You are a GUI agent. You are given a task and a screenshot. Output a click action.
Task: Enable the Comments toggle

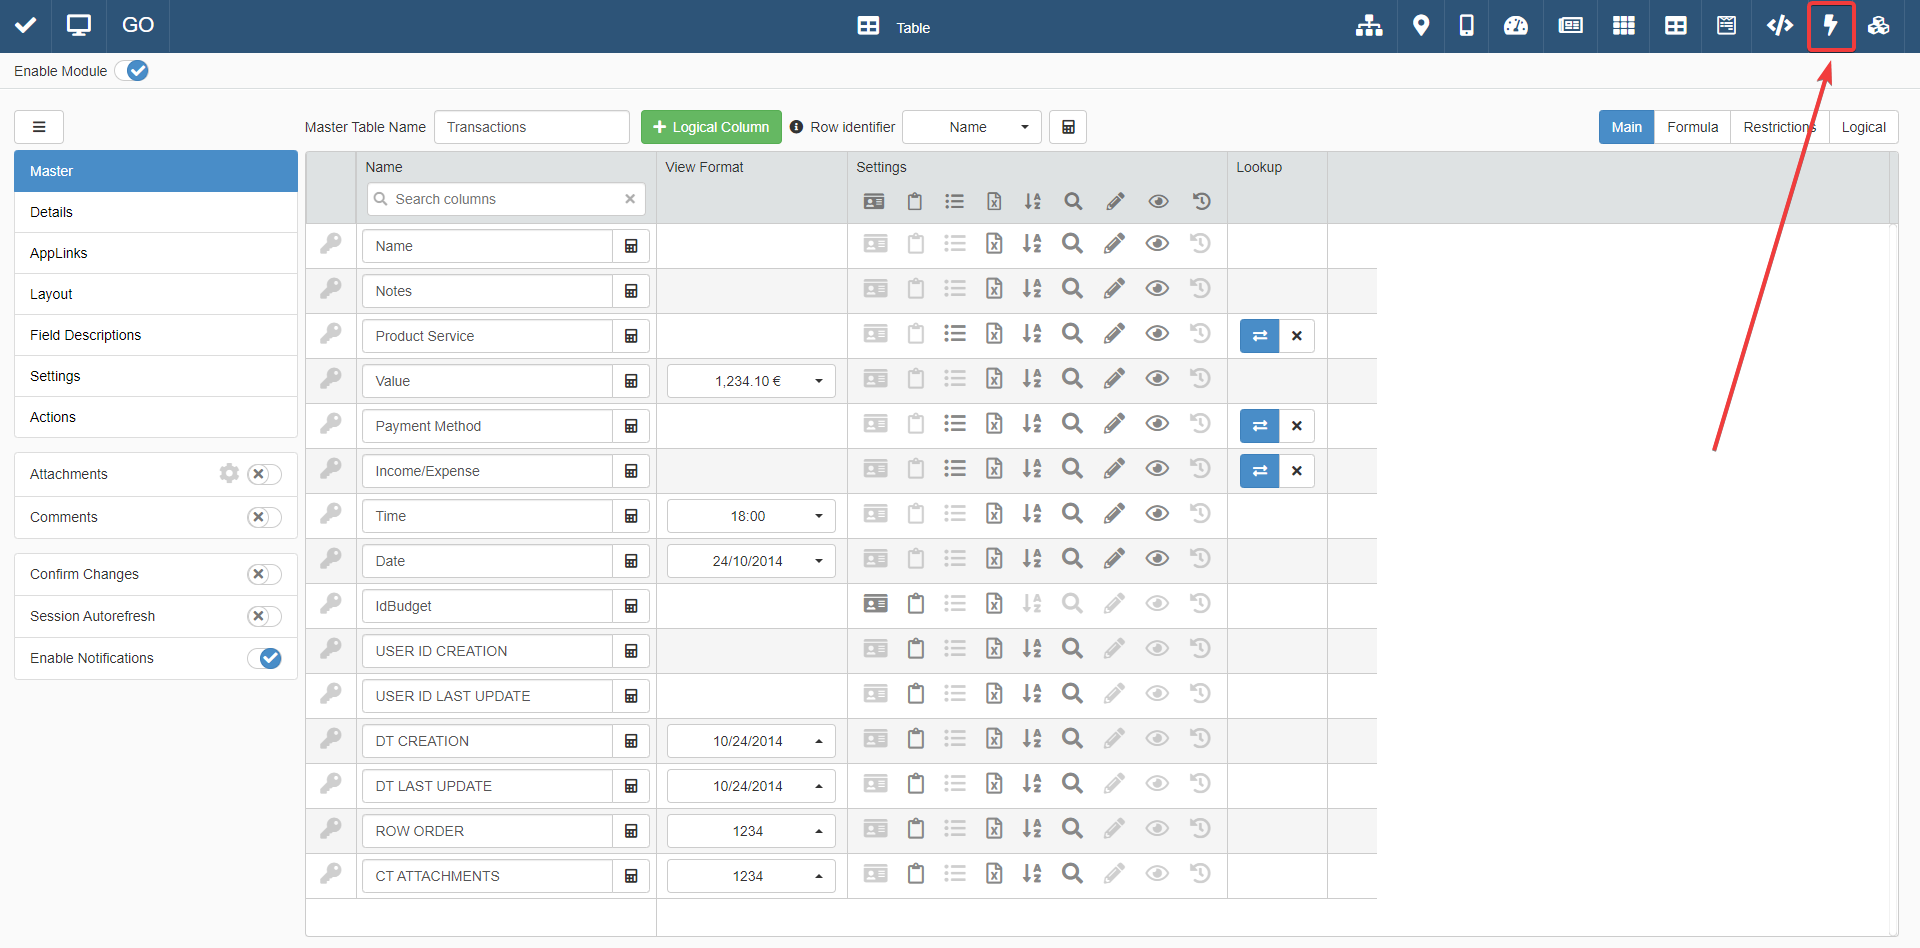point(264,517)
